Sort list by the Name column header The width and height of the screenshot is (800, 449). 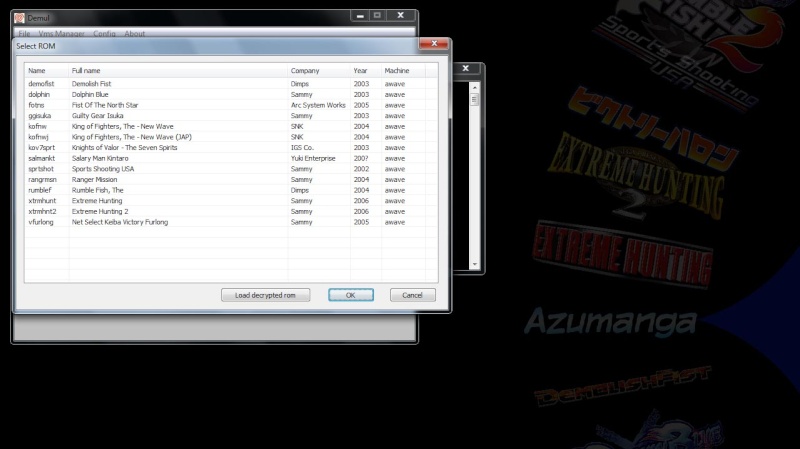click(x=46, y=70)
